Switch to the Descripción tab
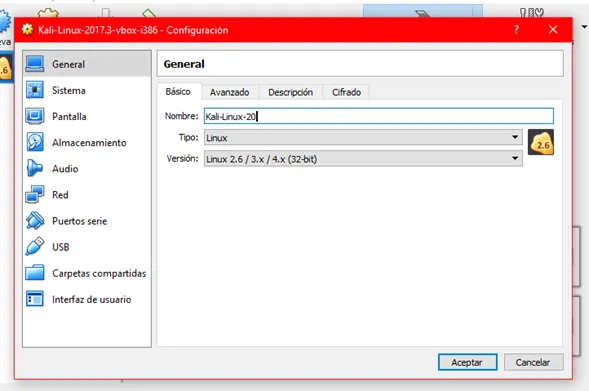 click(x=290, y=92)
